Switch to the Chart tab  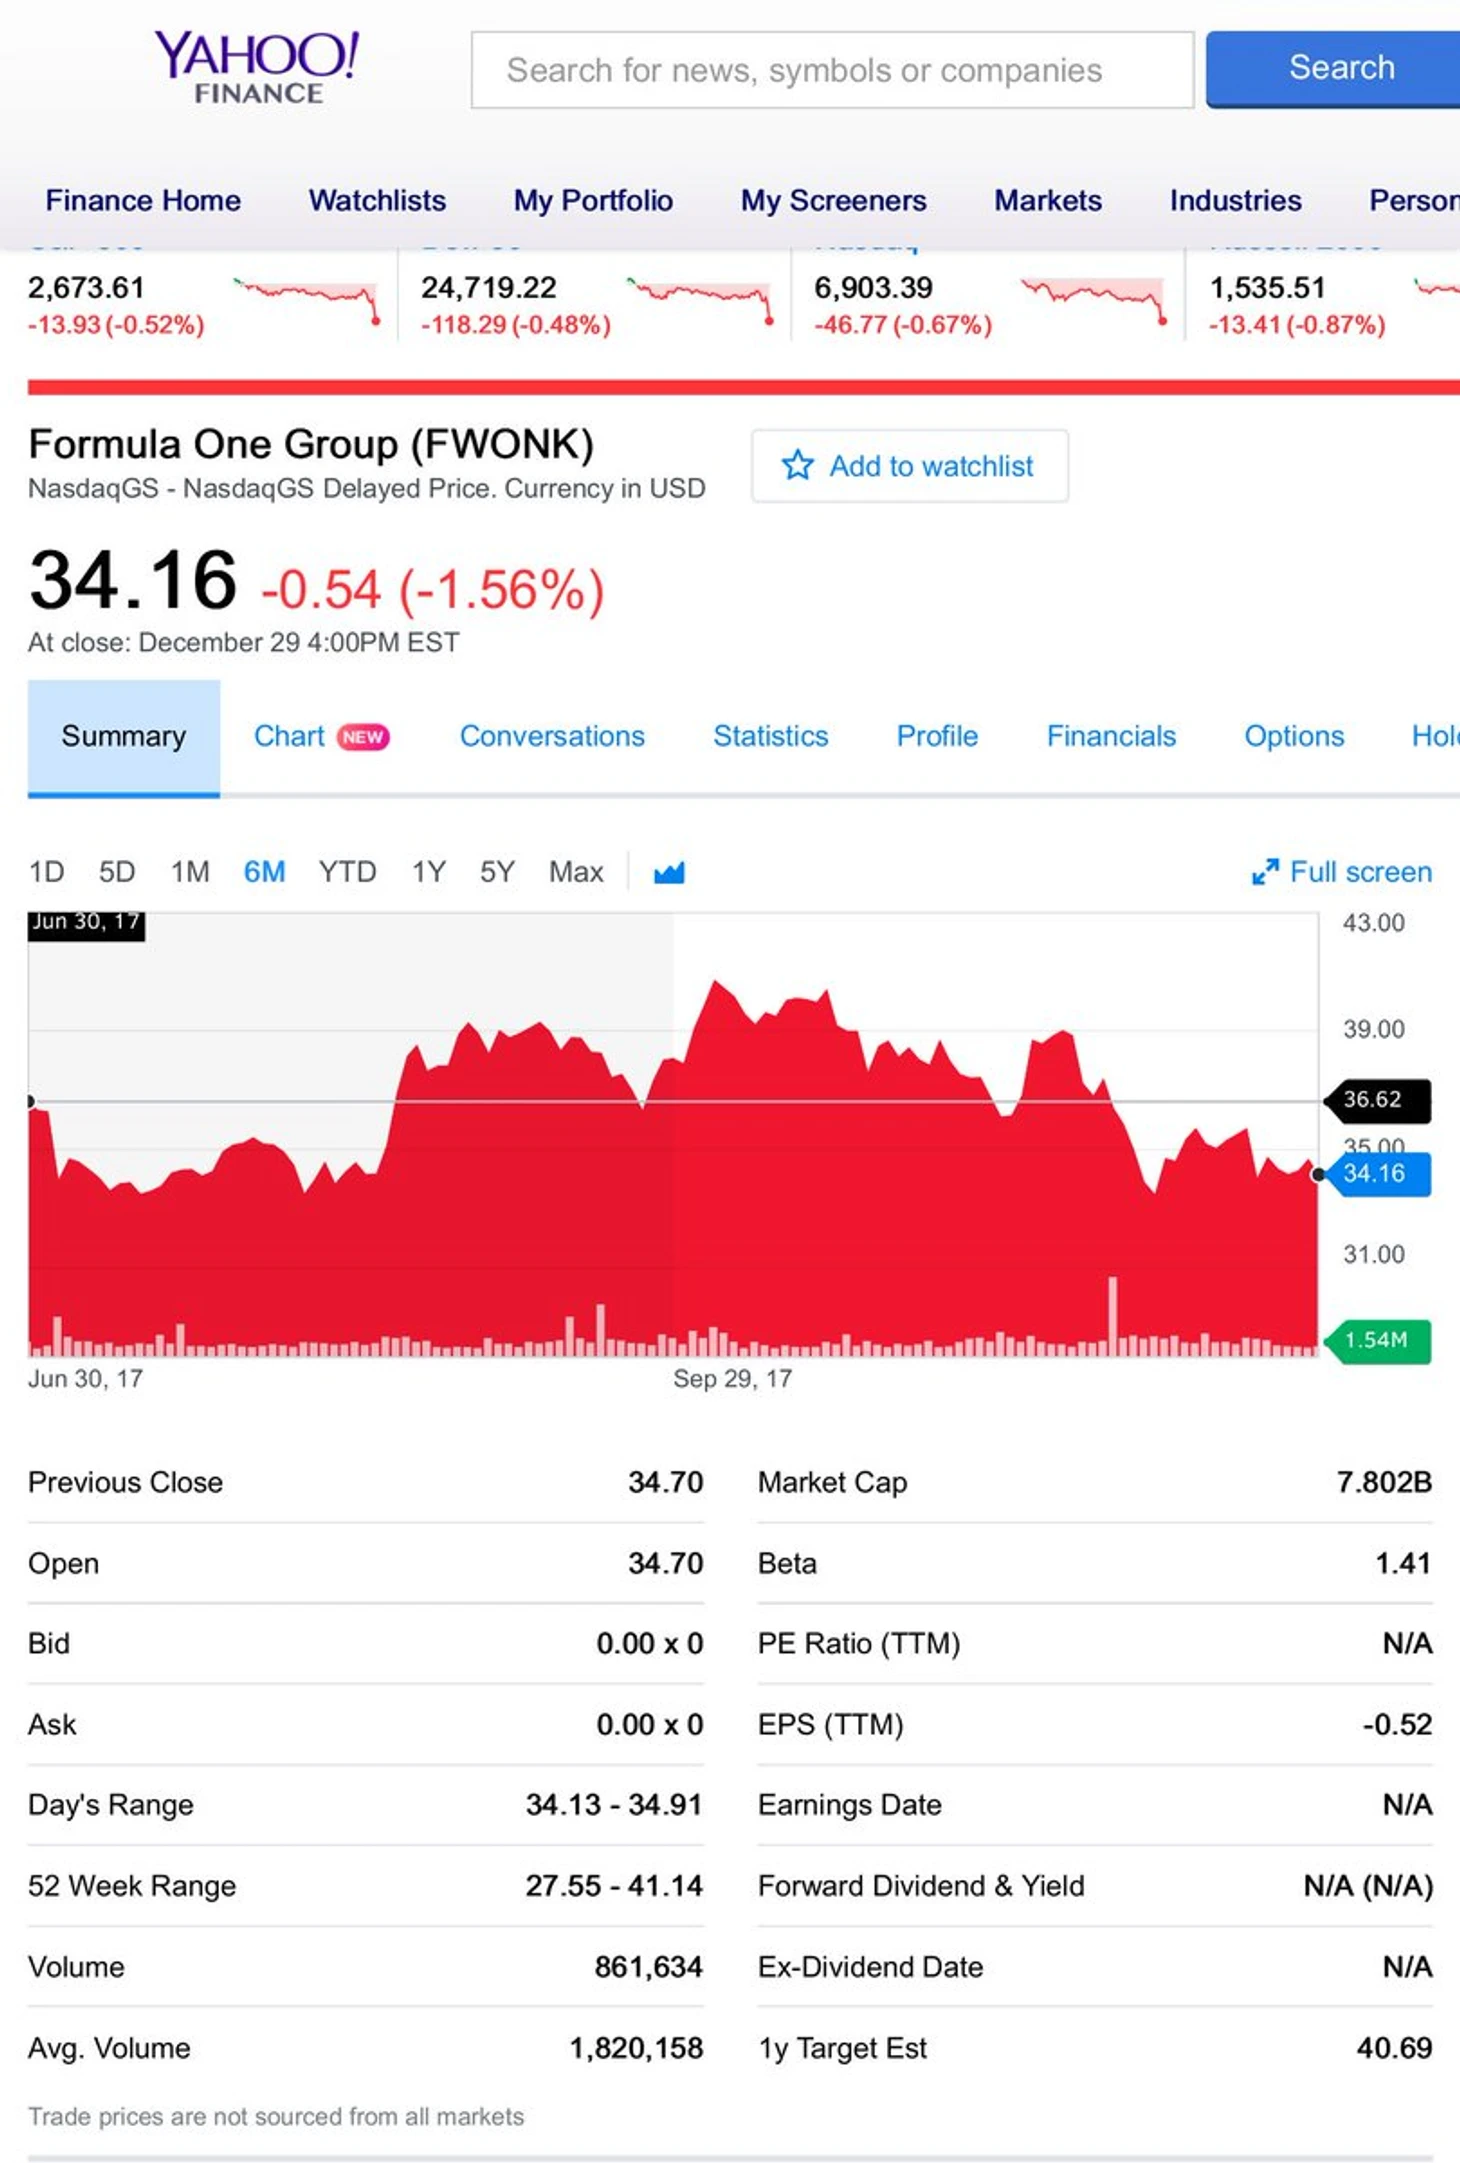[289, 737]
